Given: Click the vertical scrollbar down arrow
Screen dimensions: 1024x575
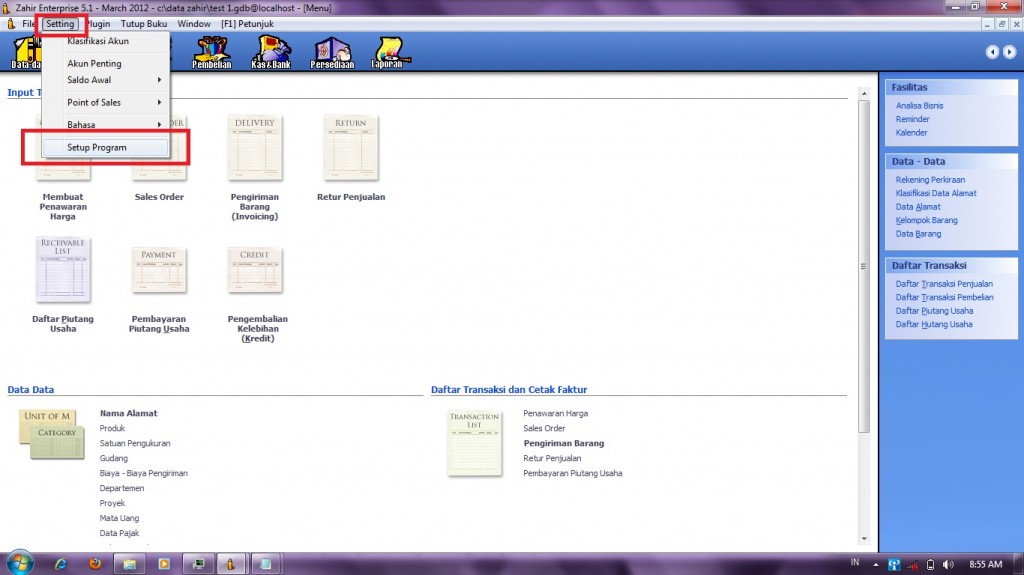Looking at the screenshot, I should point(864,539).
